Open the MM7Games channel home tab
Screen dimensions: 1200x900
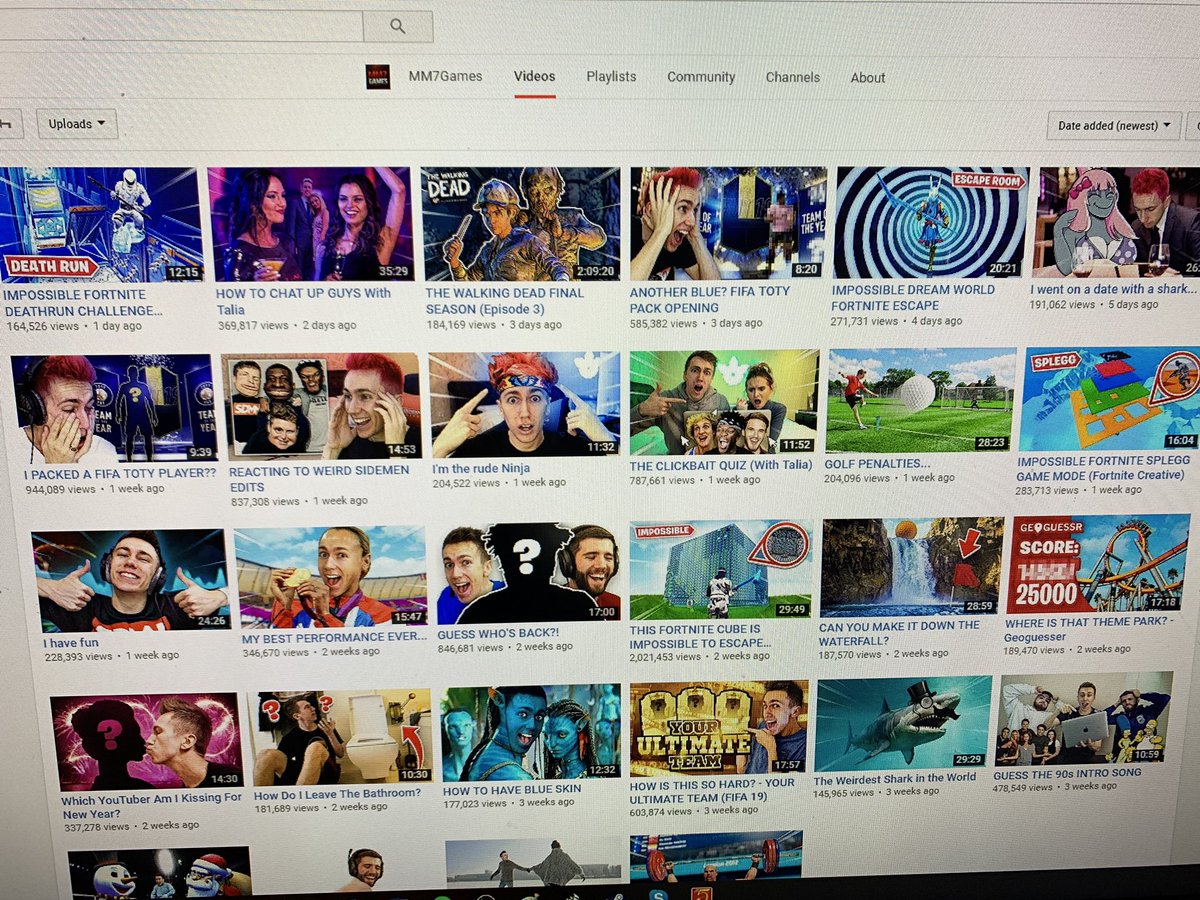[445, 76]
